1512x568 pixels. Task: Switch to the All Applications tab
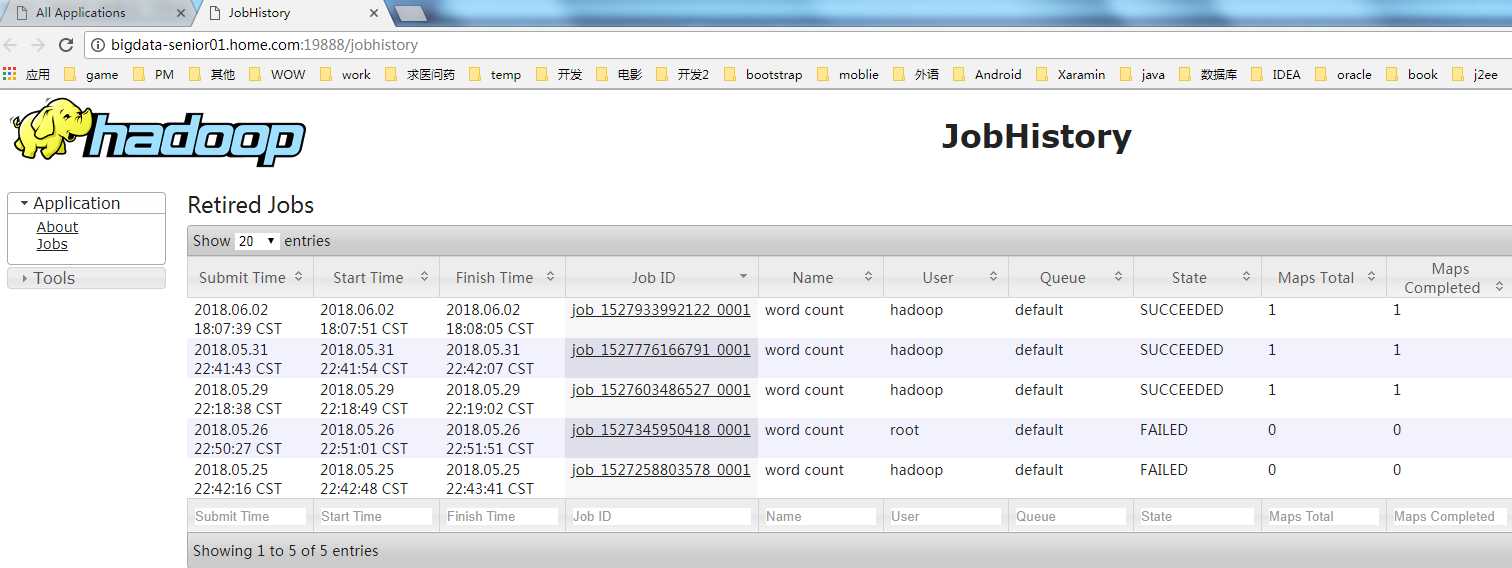pyautogui.click(x=95, y=13)
